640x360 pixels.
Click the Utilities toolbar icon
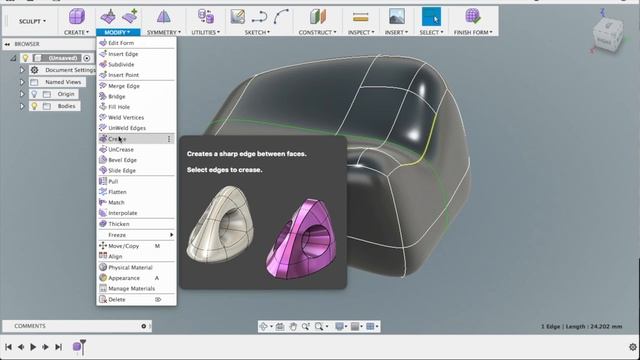[x=206, y=17]
